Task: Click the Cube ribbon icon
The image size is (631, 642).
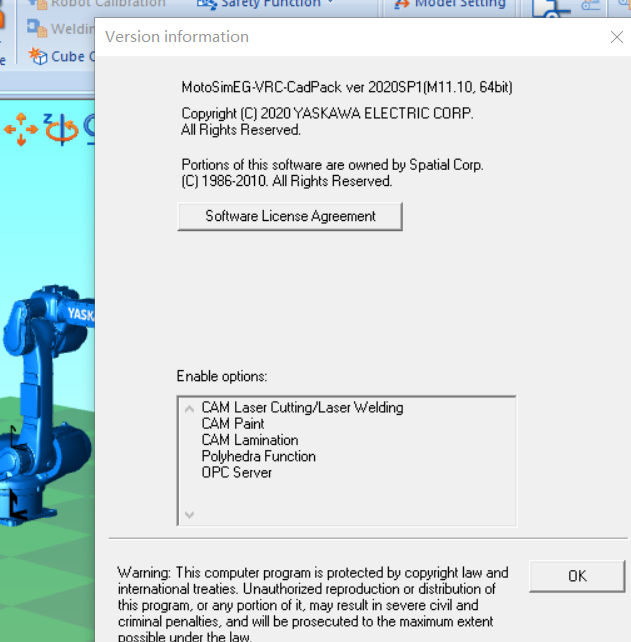Action: pos(38,56)
